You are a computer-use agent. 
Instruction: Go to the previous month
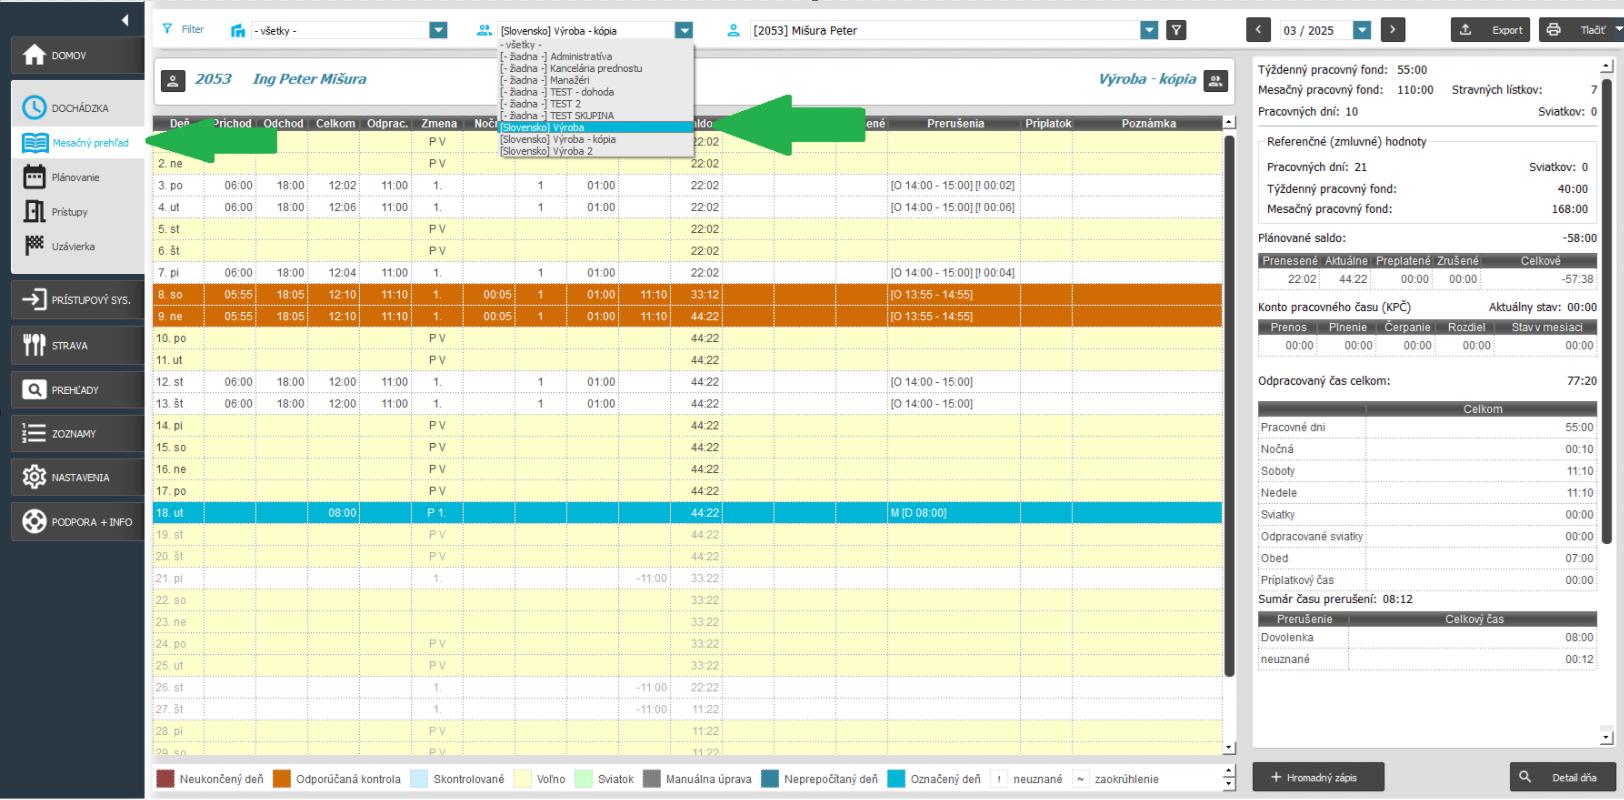click(1259, 30)
